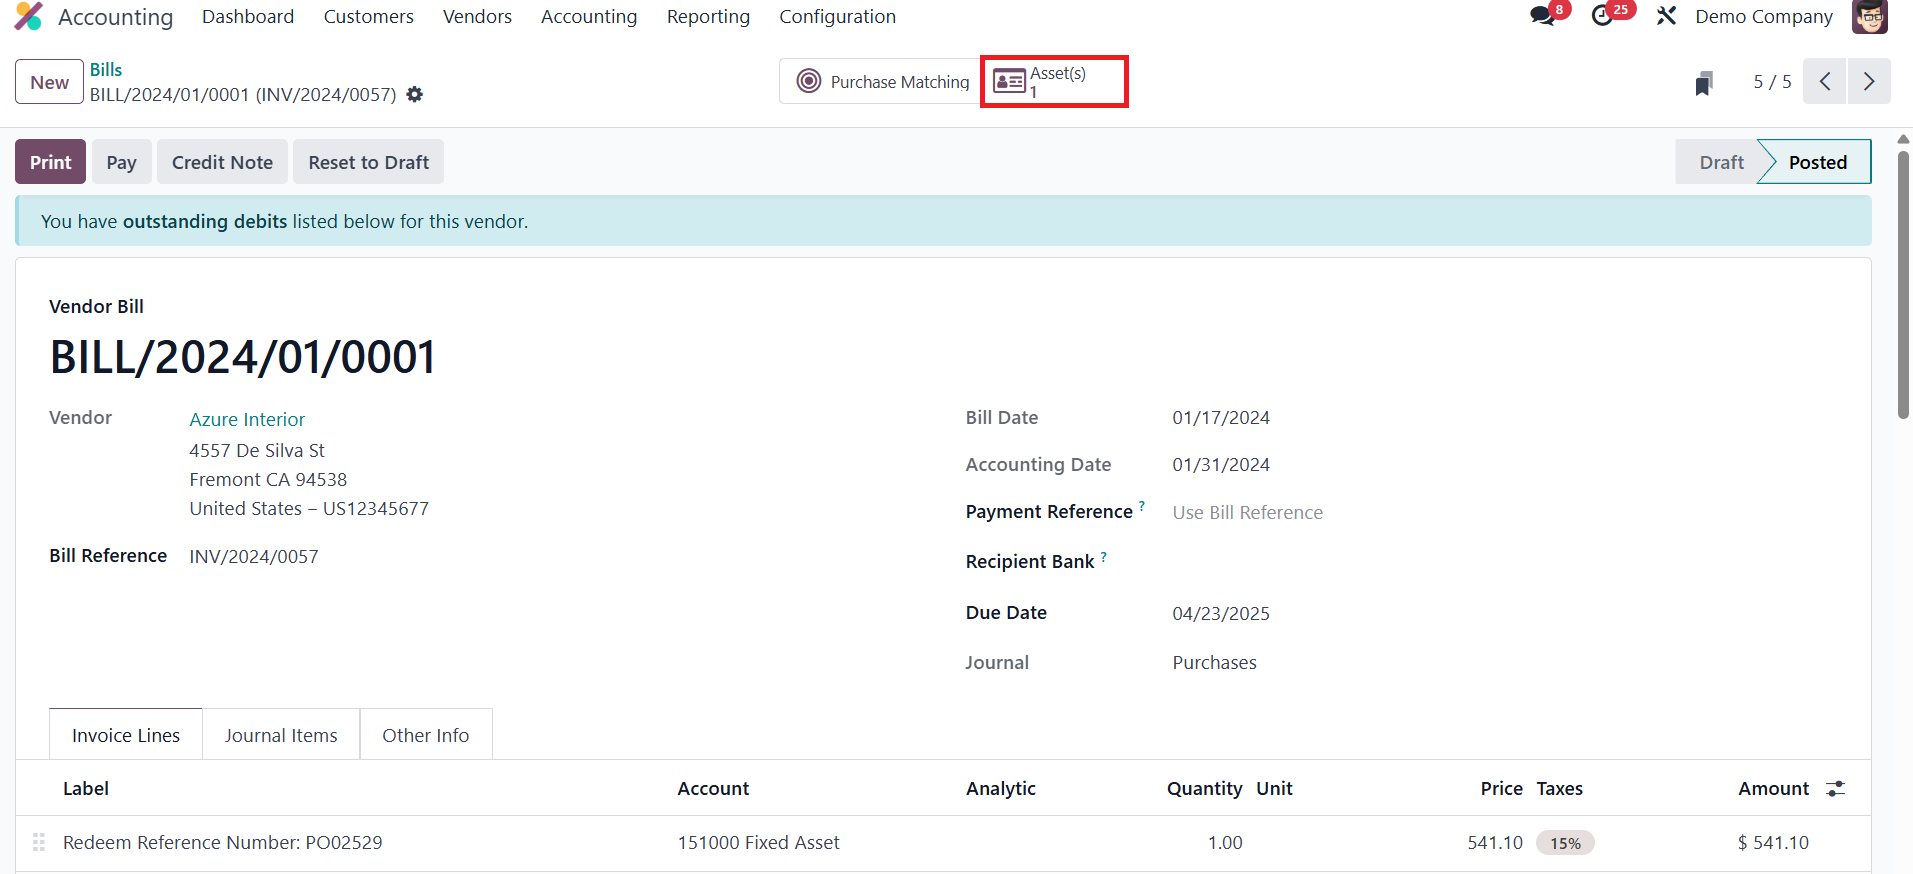Open the Asset(s) smart button

click(1054, 82)
